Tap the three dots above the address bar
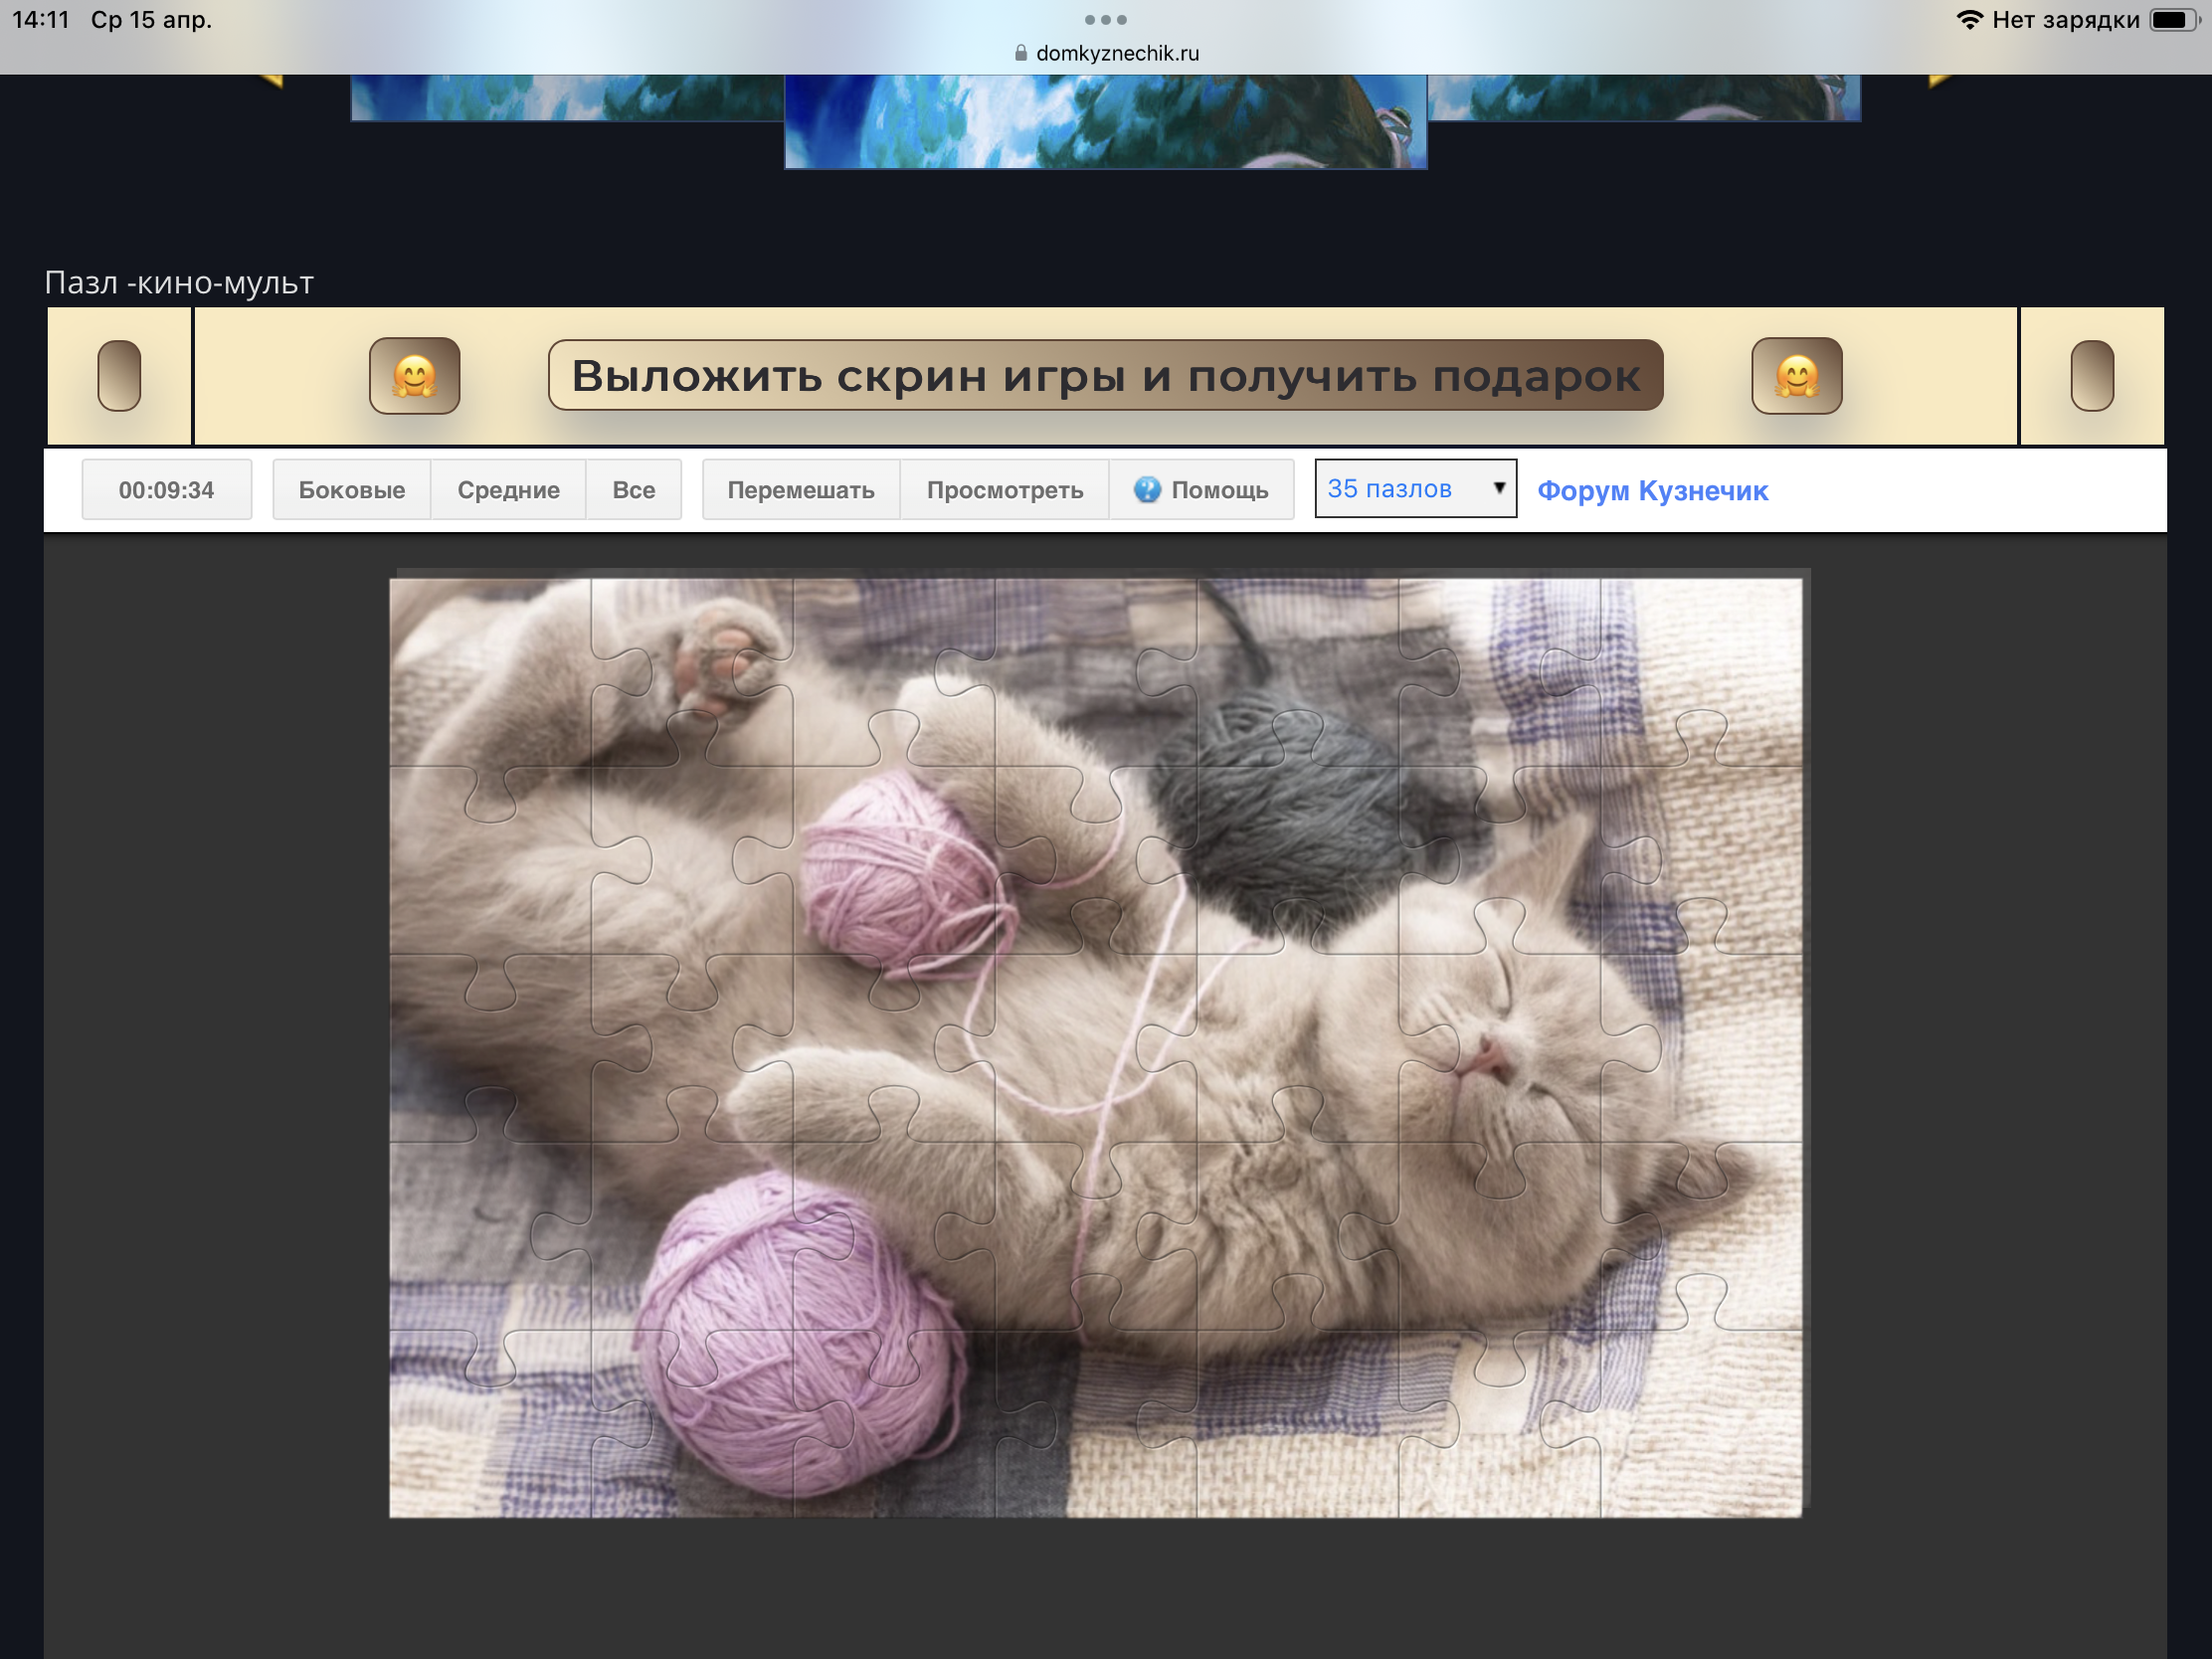2212x1659 pixels. pyautogui.click(x=1105, y=20)
